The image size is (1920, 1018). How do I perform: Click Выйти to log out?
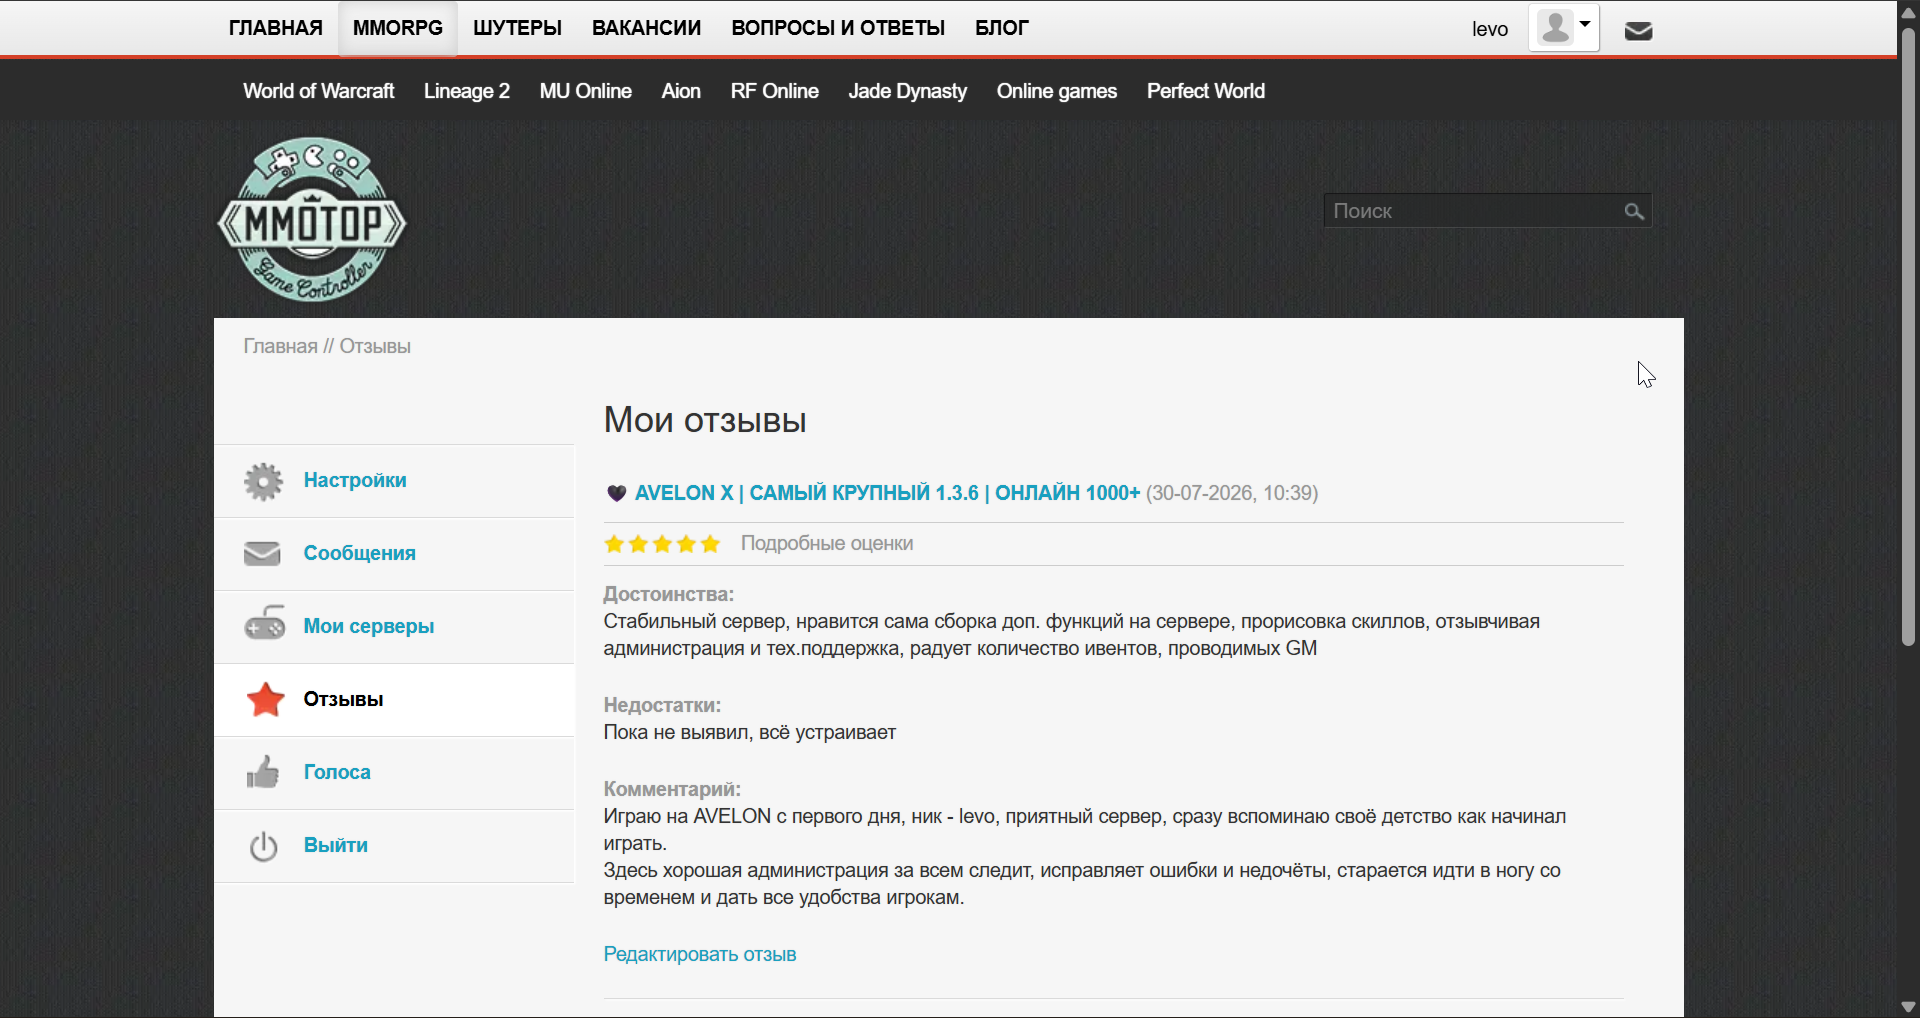click(336, 845)
